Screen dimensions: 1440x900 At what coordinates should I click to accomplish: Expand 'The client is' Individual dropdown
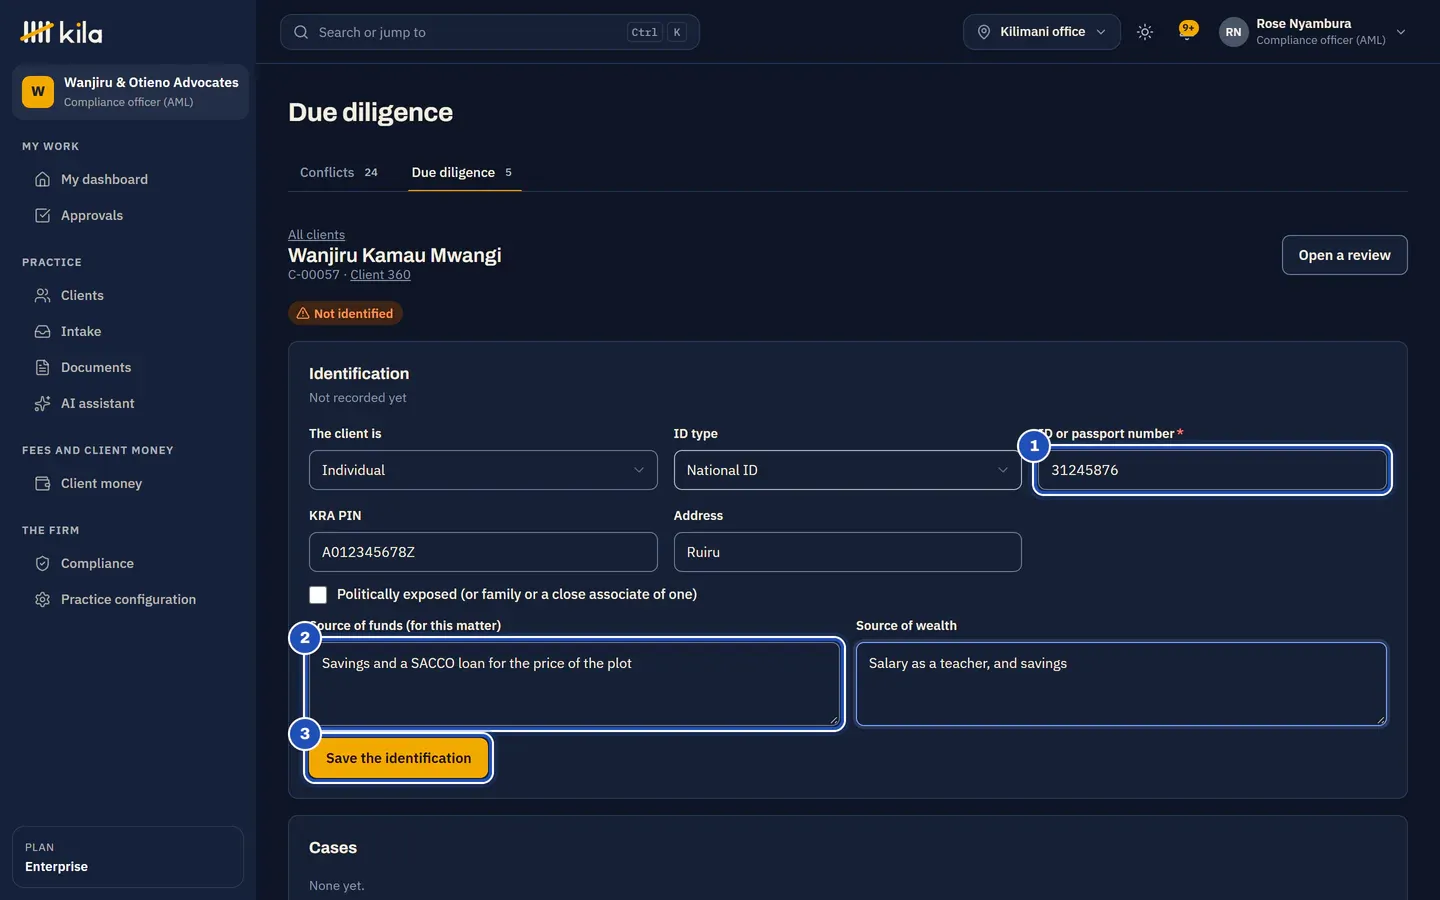pos(483,470)
